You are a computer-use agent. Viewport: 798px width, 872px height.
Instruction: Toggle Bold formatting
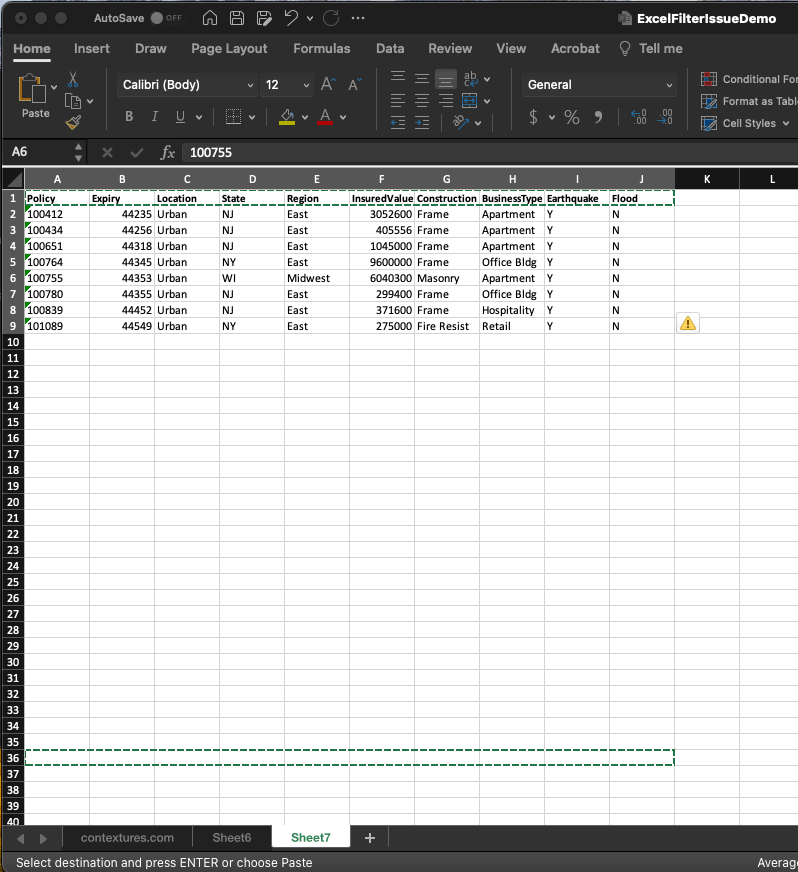click(x=129, y=117)
